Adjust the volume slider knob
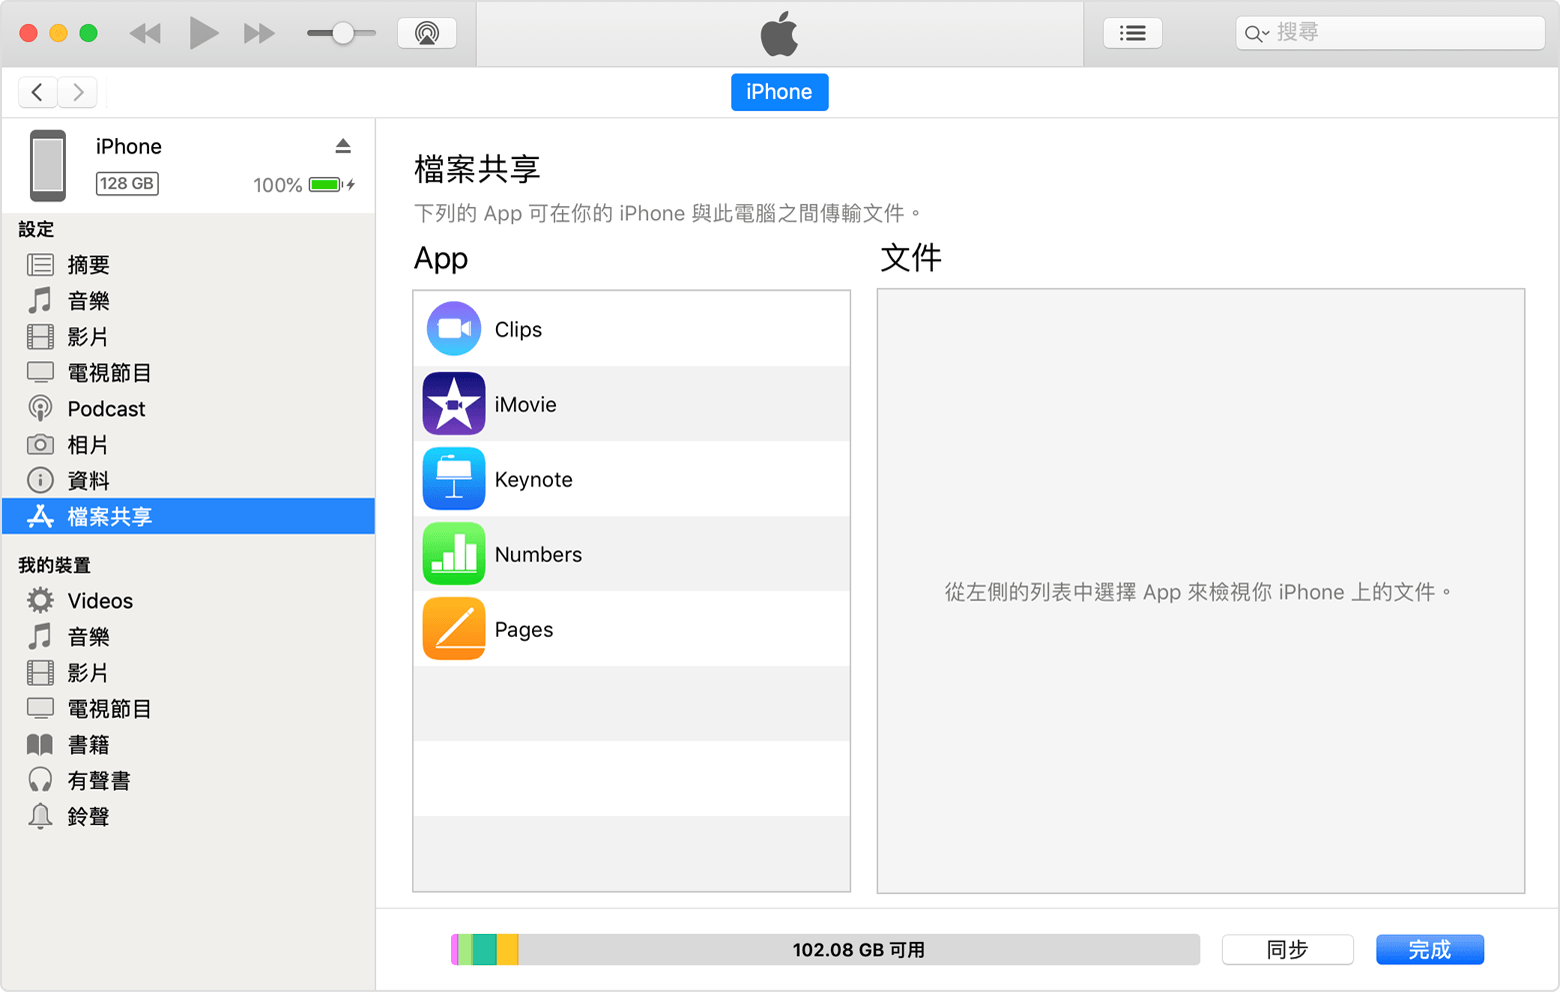The width and height of the screenshot is (1560, 992). [342, 33]
